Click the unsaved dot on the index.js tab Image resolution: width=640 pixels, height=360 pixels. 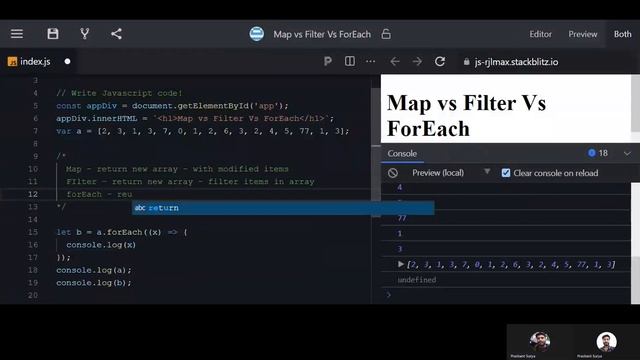[x=67, y=62]
